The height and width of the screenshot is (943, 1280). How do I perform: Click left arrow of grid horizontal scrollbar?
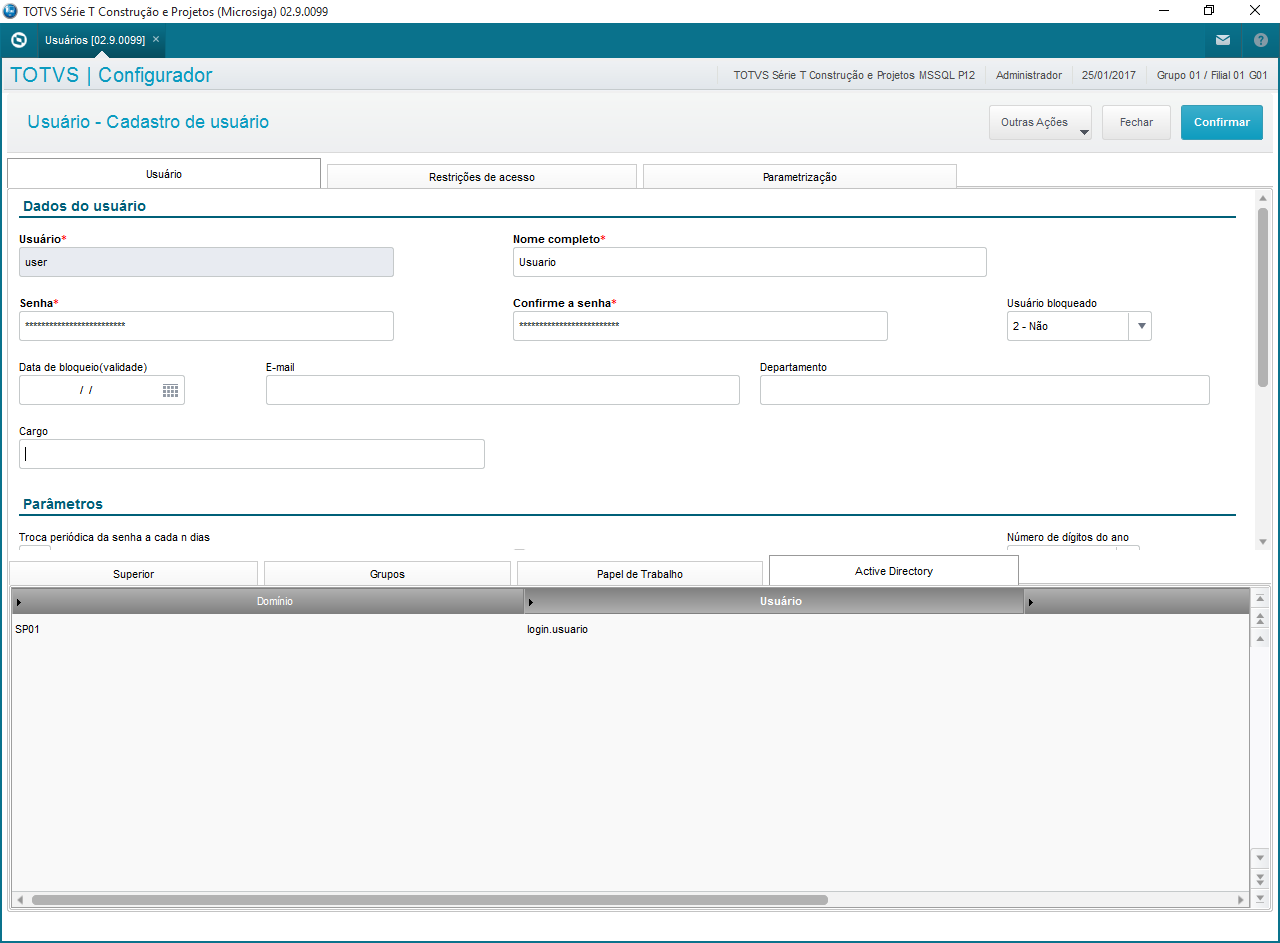pyautogui.click(x=20, y=900)
